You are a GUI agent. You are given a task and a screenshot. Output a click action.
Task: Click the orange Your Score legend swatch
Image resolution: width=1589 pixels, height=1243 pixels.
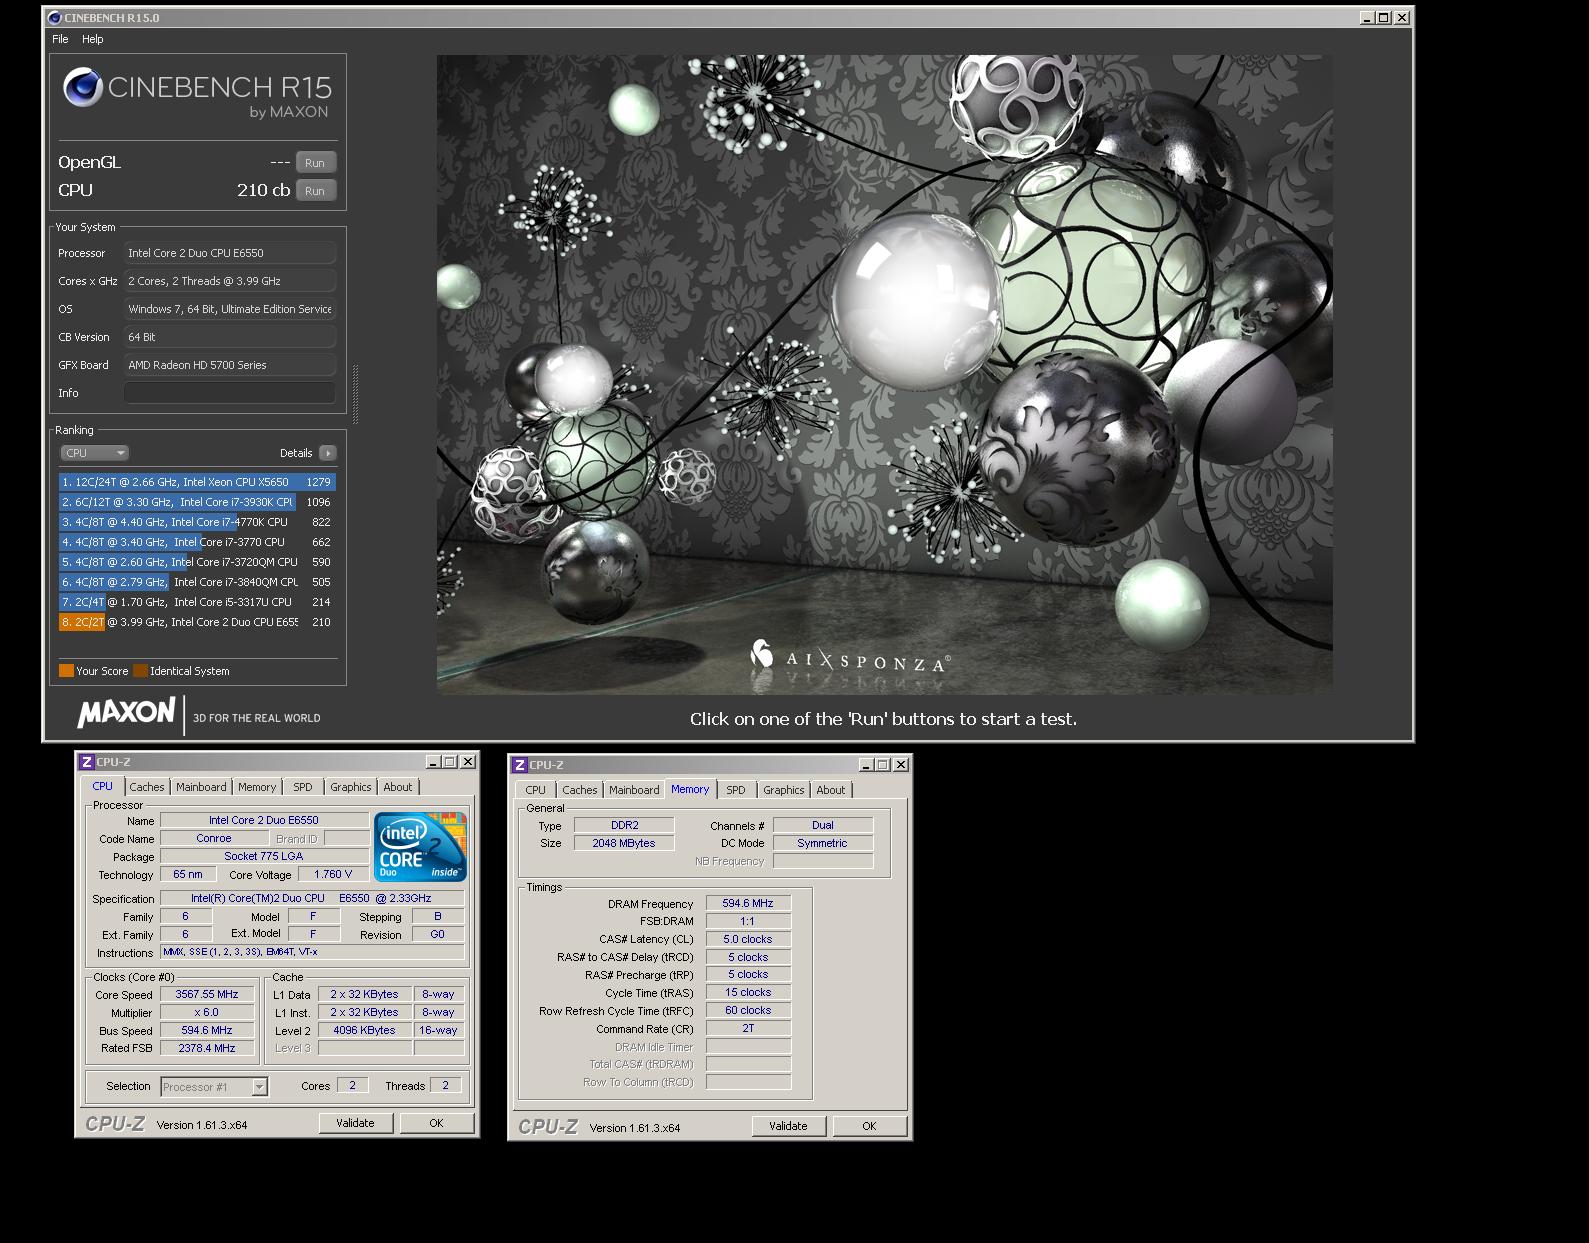pos(66,671)
